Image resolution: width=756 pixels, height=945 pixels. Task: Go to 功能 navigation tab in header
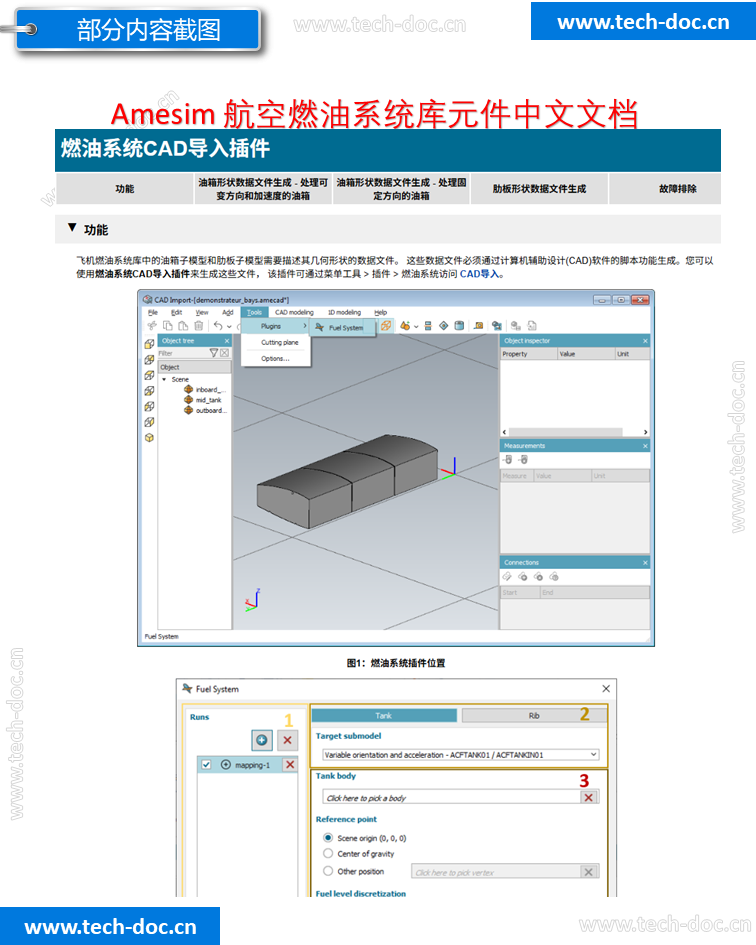pos(125,189)
